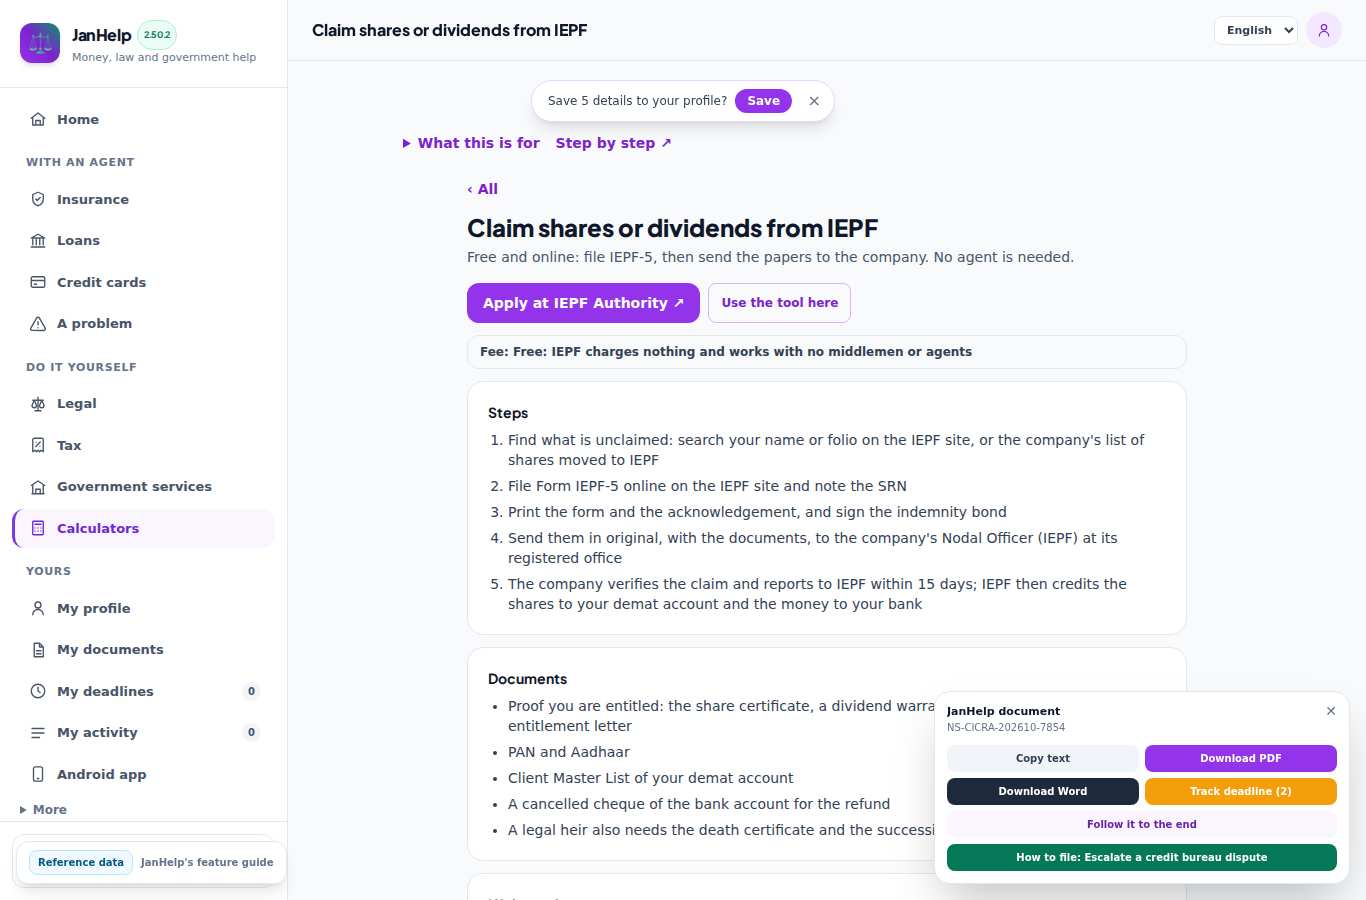Expand the More section in the sidebar
The height and width of the screenshot is (900, 1366).
point(44,810)
